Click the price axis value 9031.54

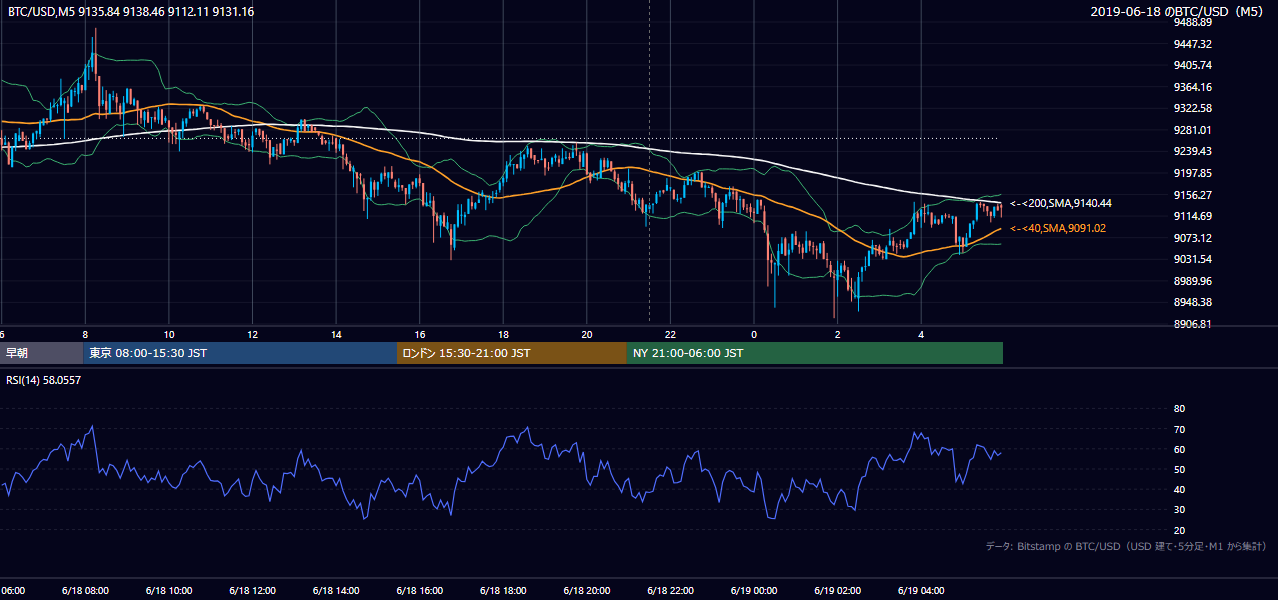pyautogui.click(x=1193, y=259)
